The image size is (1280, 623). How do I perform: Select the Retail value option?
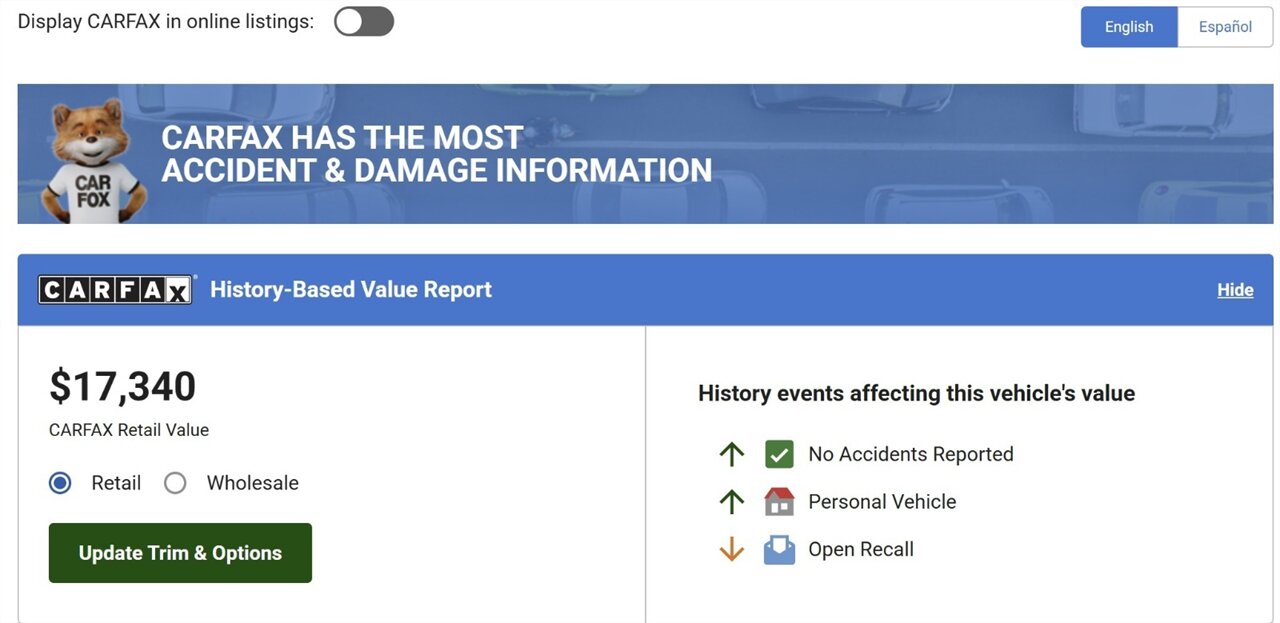pos(61,483)
